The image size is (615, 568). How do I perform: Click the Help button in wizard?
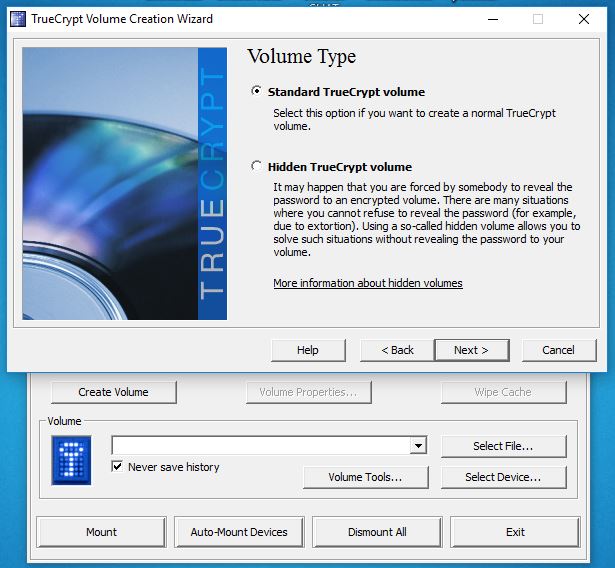308,350
